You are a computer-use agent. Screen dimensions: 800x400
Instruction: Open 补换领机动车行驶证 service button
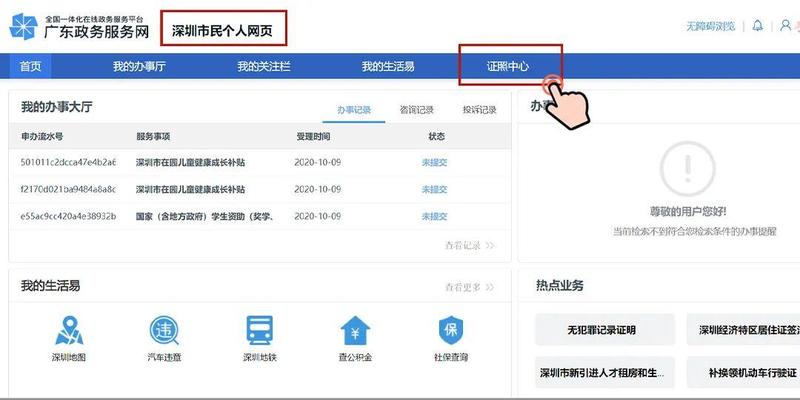coord(747,373)
